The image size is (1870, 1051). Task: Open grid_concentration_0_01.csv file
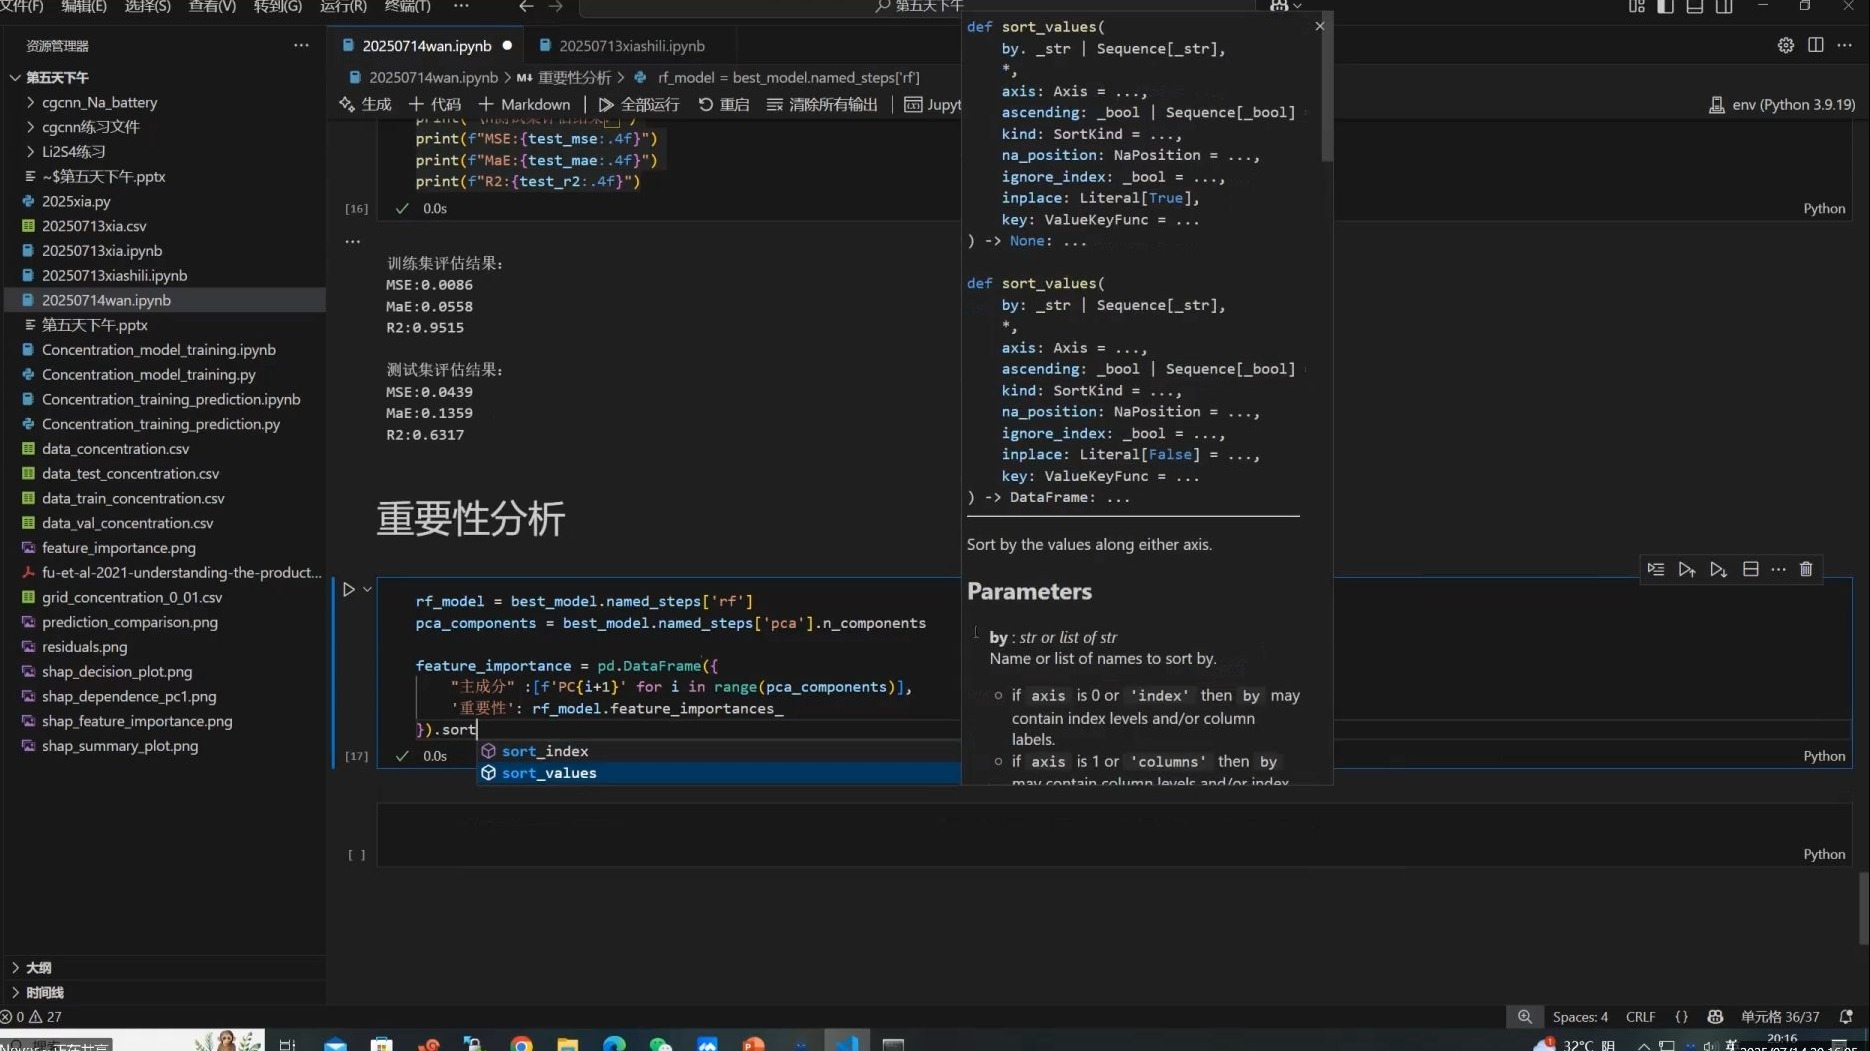pos(132,597)
